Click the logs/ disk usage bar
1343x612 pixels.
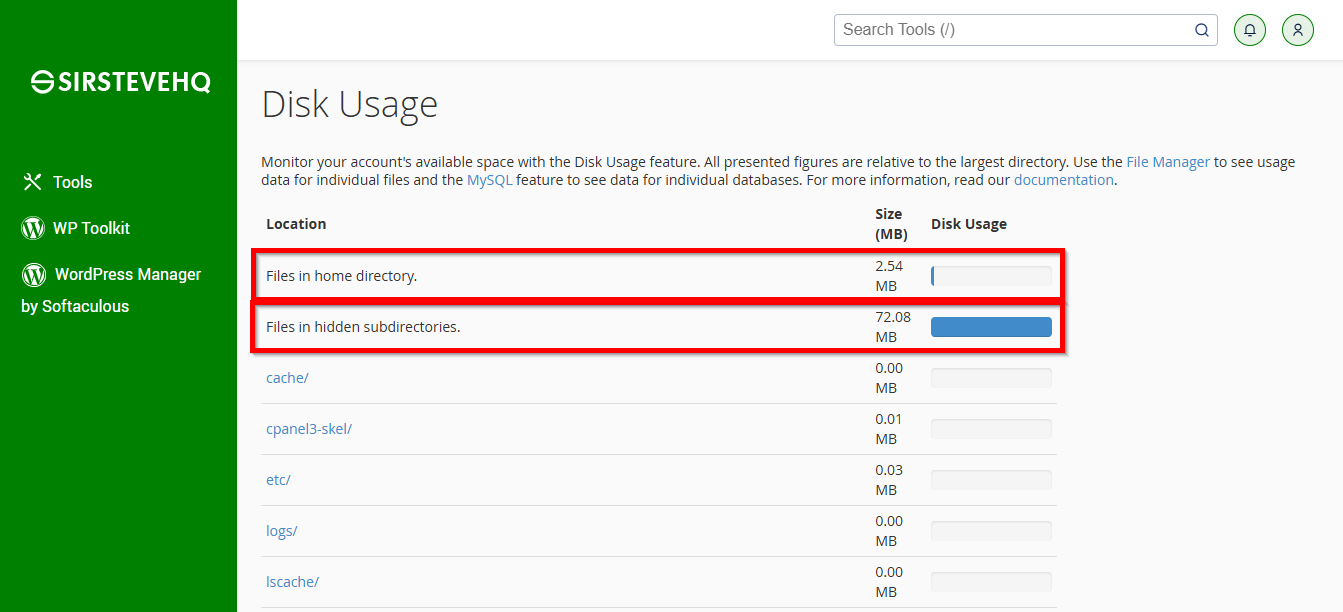click(x=991, y=531)
